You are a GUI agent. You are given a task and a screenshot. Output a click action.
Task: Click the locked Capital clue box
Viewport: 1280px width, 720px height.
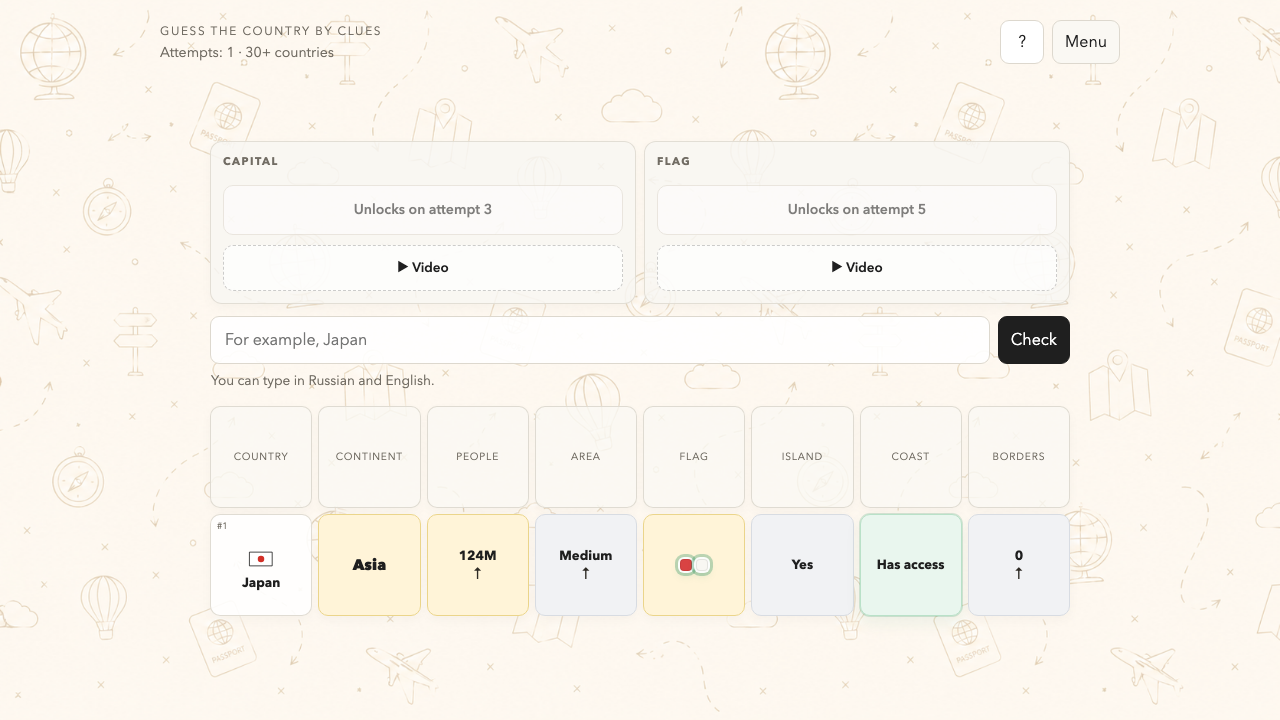pyautogui.click(x=423, y=210)
